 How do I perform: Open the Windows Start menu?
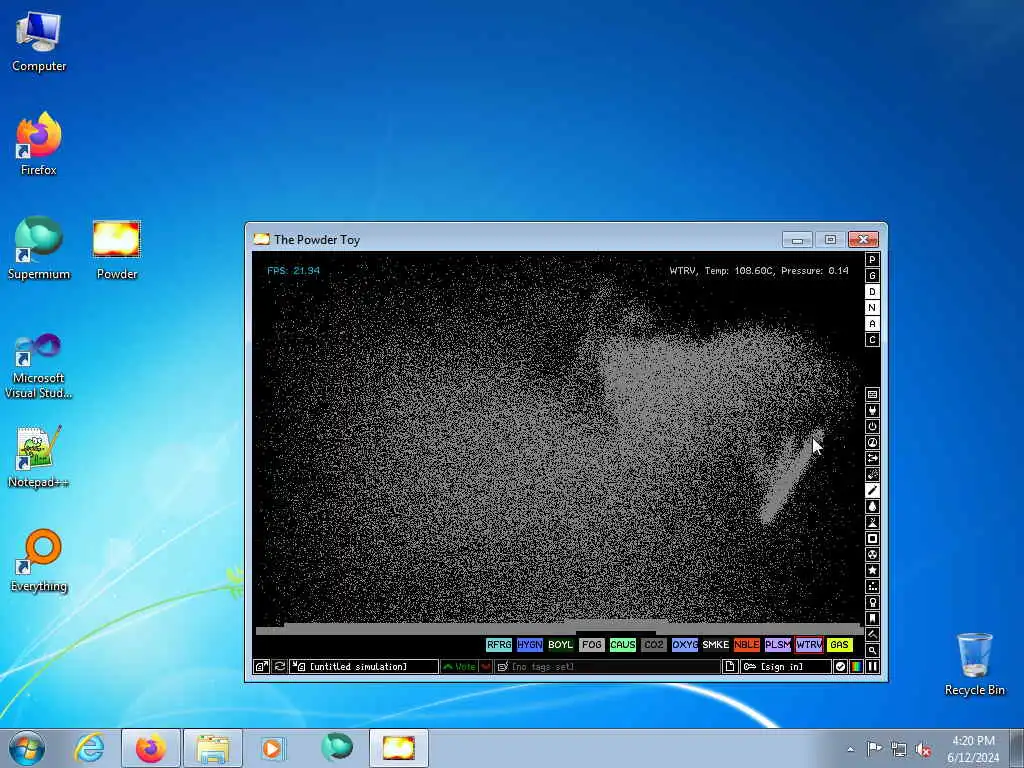27,748
